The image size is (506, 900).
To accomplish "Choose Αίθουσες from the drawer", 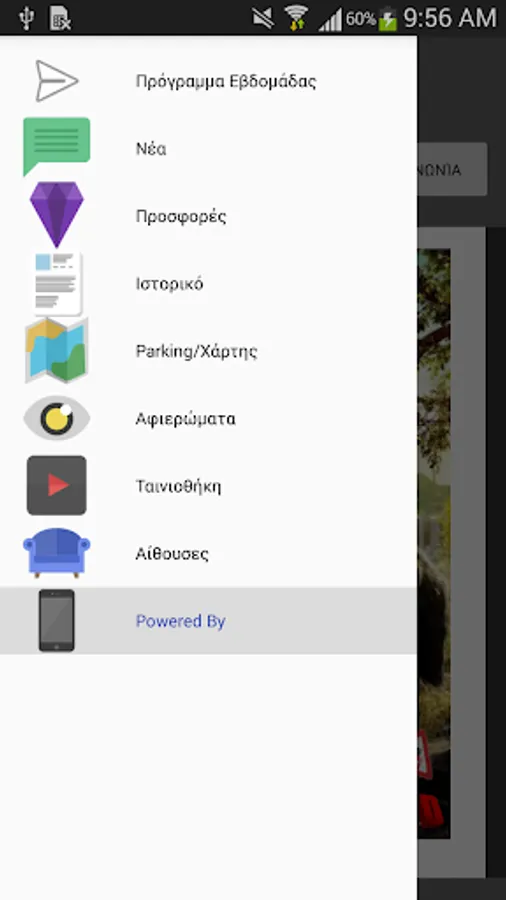I will click(208, 553).
